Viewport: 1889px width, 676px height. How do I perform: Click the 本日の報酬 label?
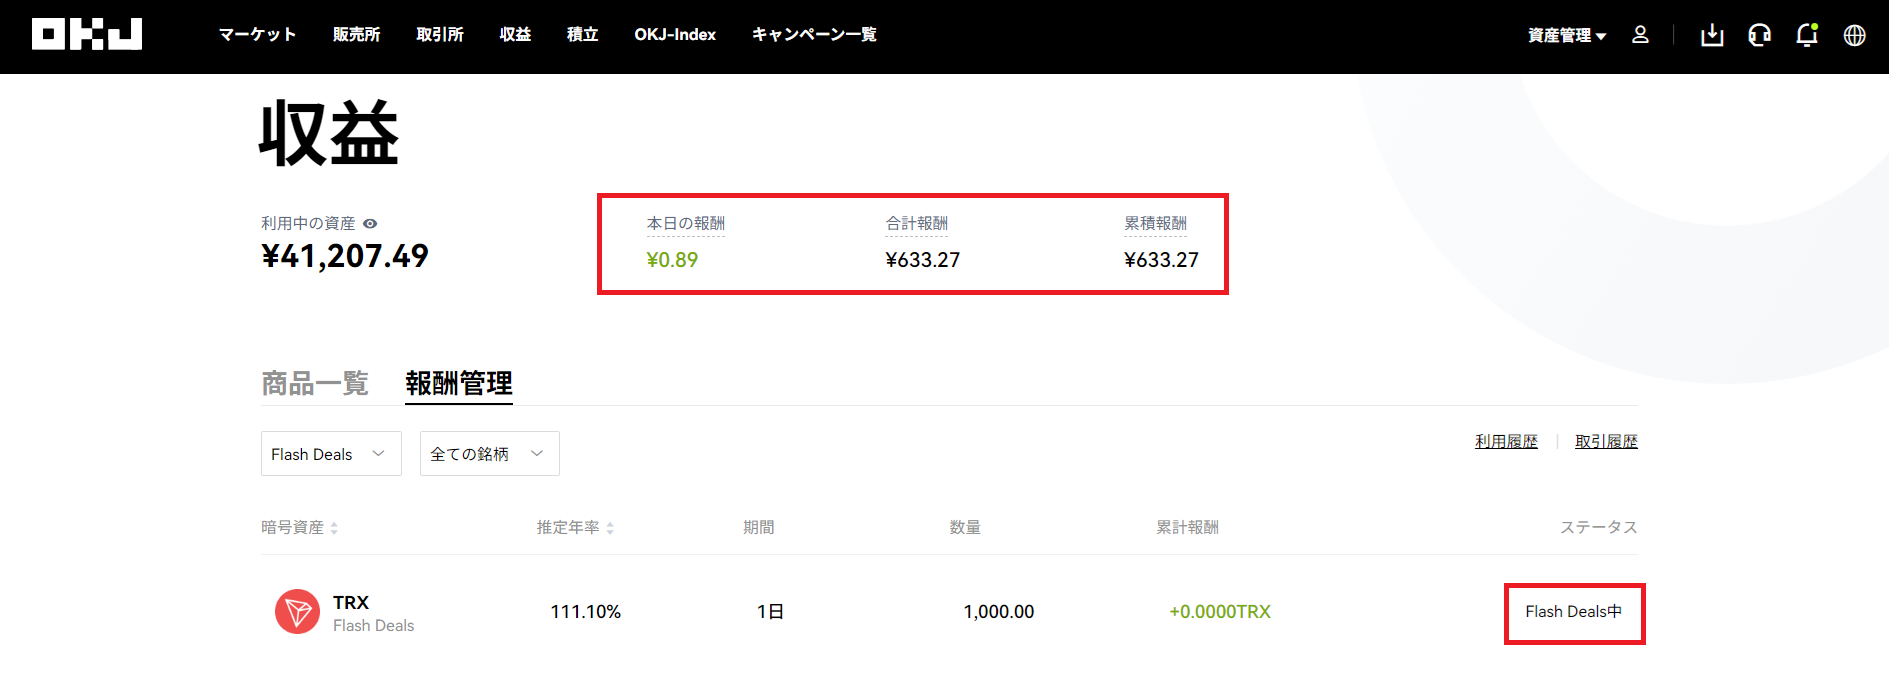[x=686, y=224]
